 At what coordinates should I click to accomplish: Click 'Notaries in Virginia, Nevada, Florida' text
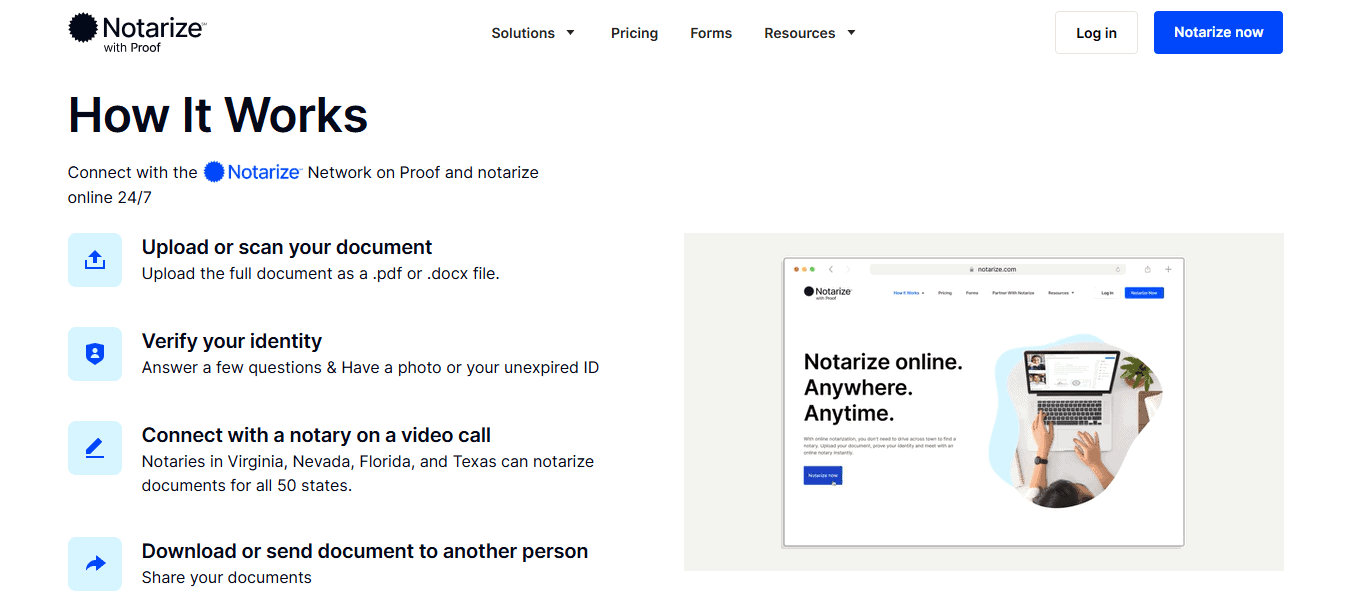368,473
